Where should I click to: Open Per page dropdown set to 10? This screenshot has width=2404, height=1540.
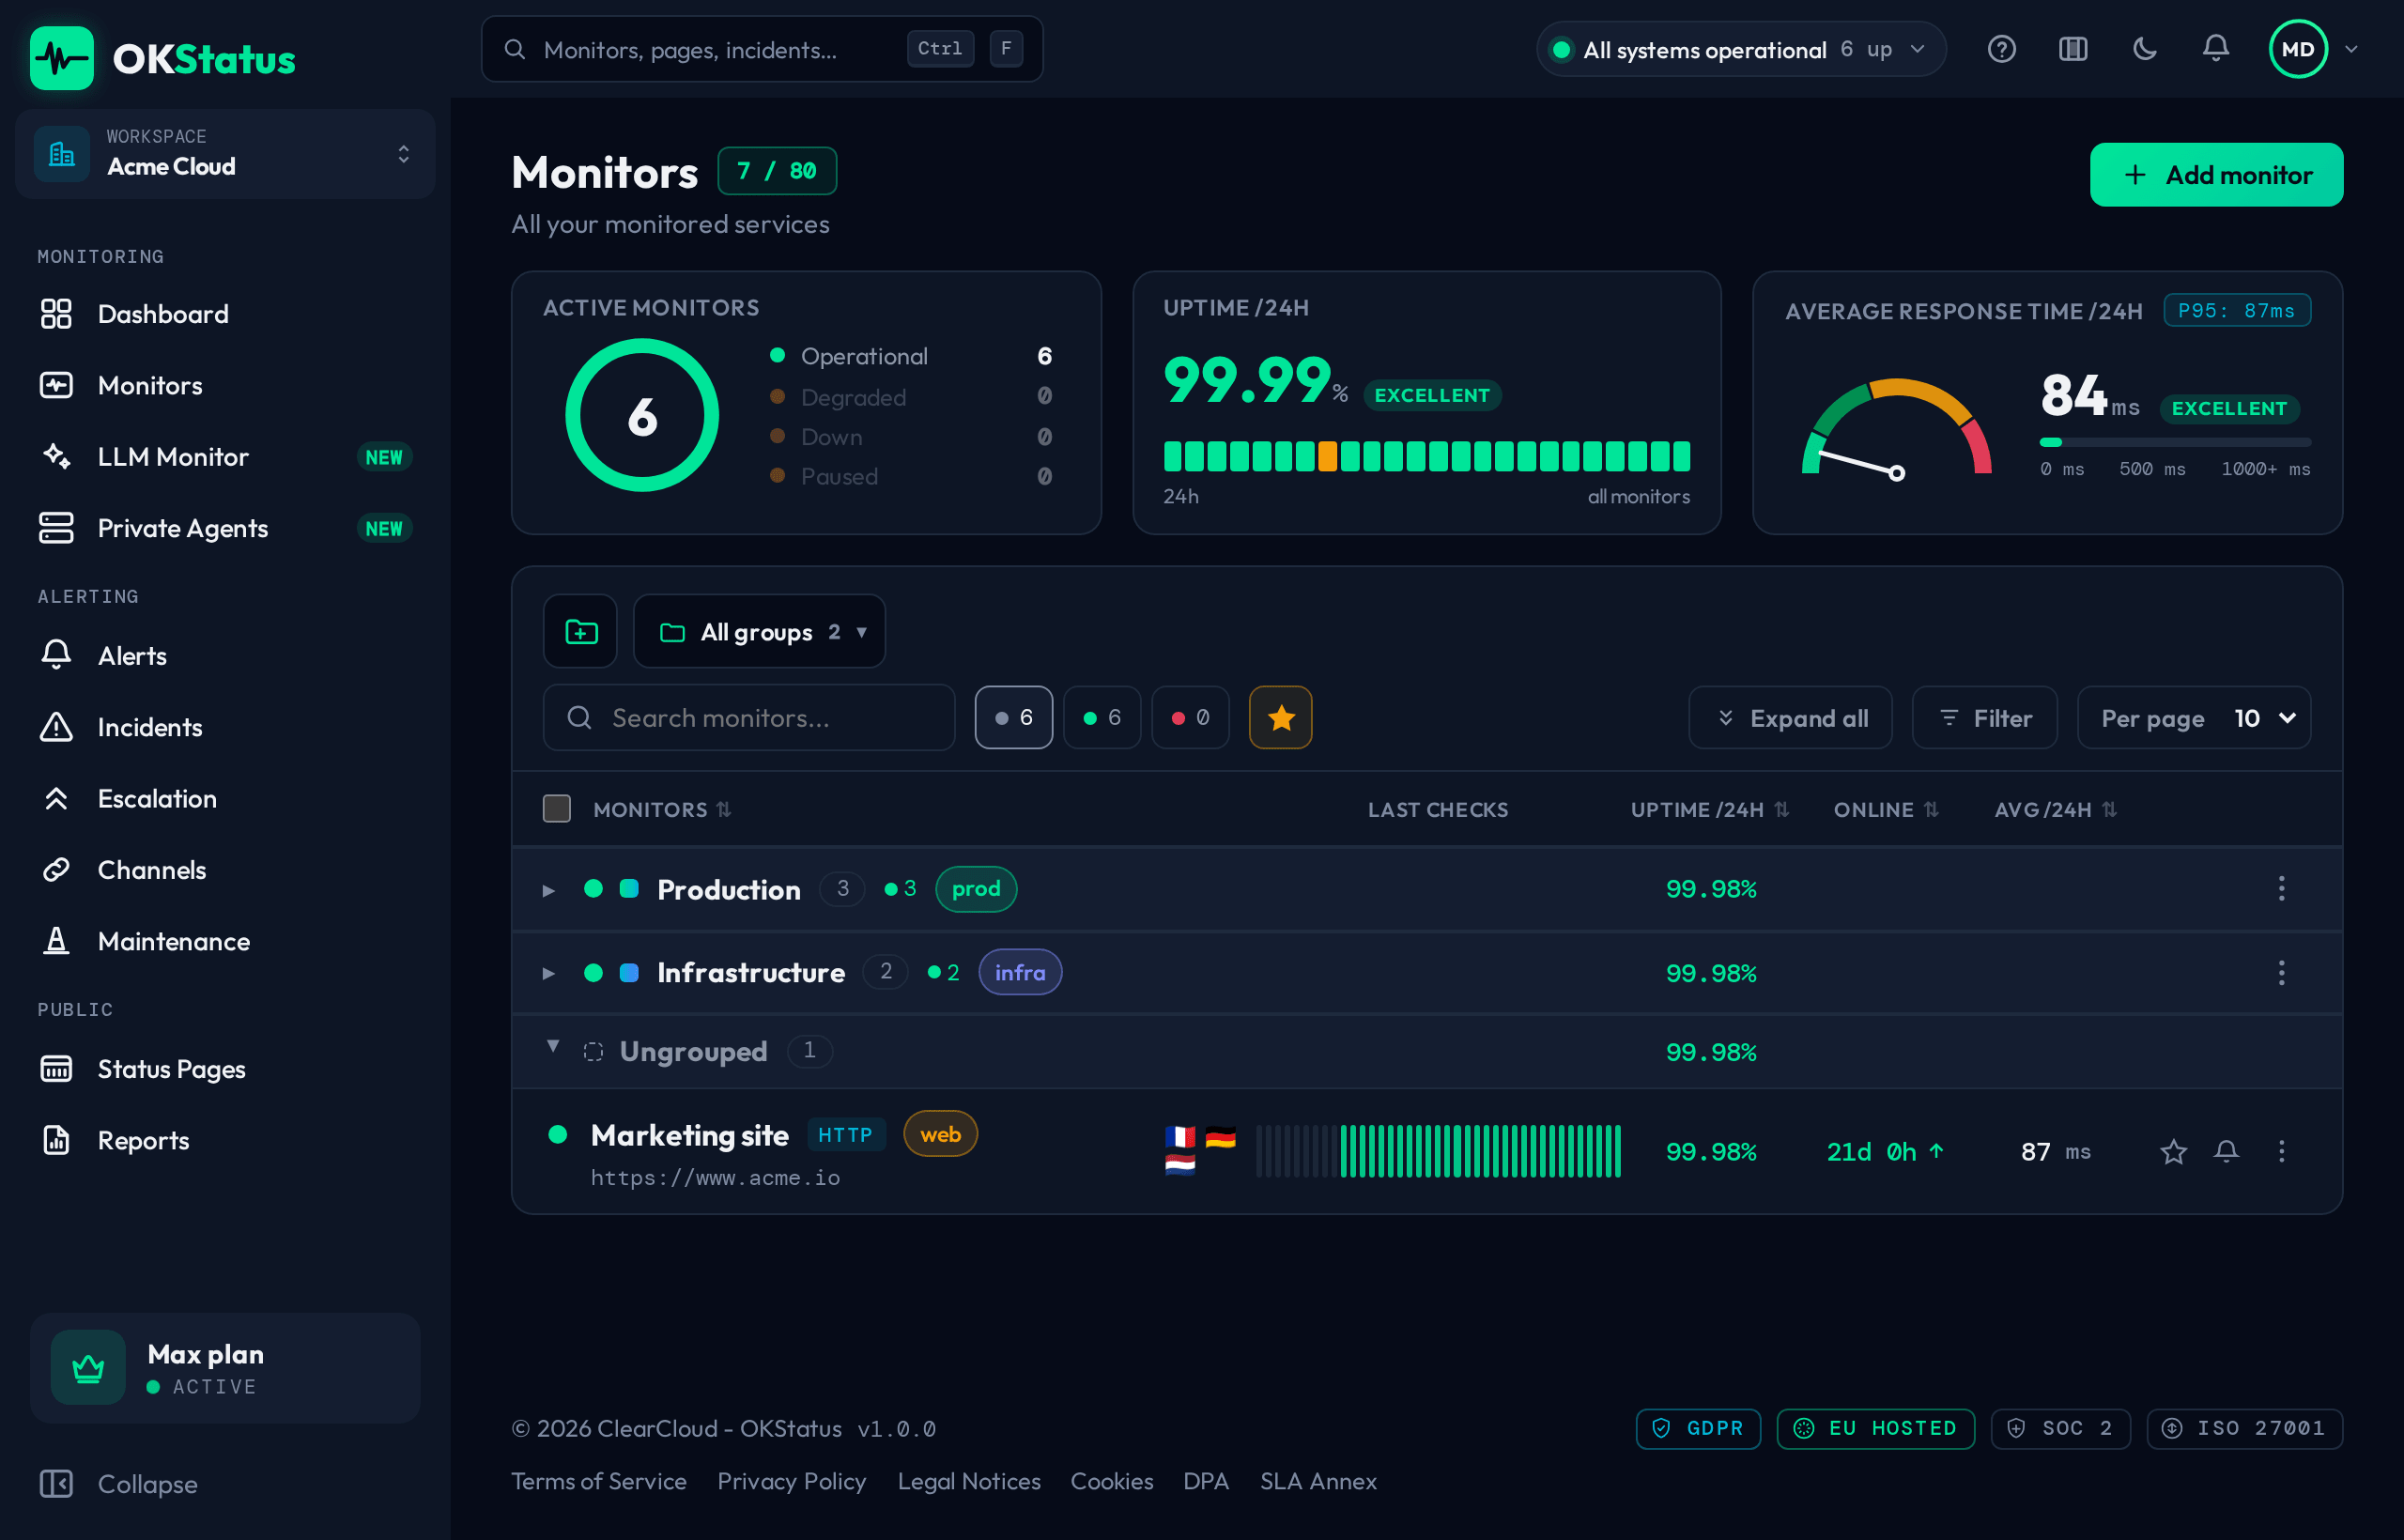tap(2194, 717)
